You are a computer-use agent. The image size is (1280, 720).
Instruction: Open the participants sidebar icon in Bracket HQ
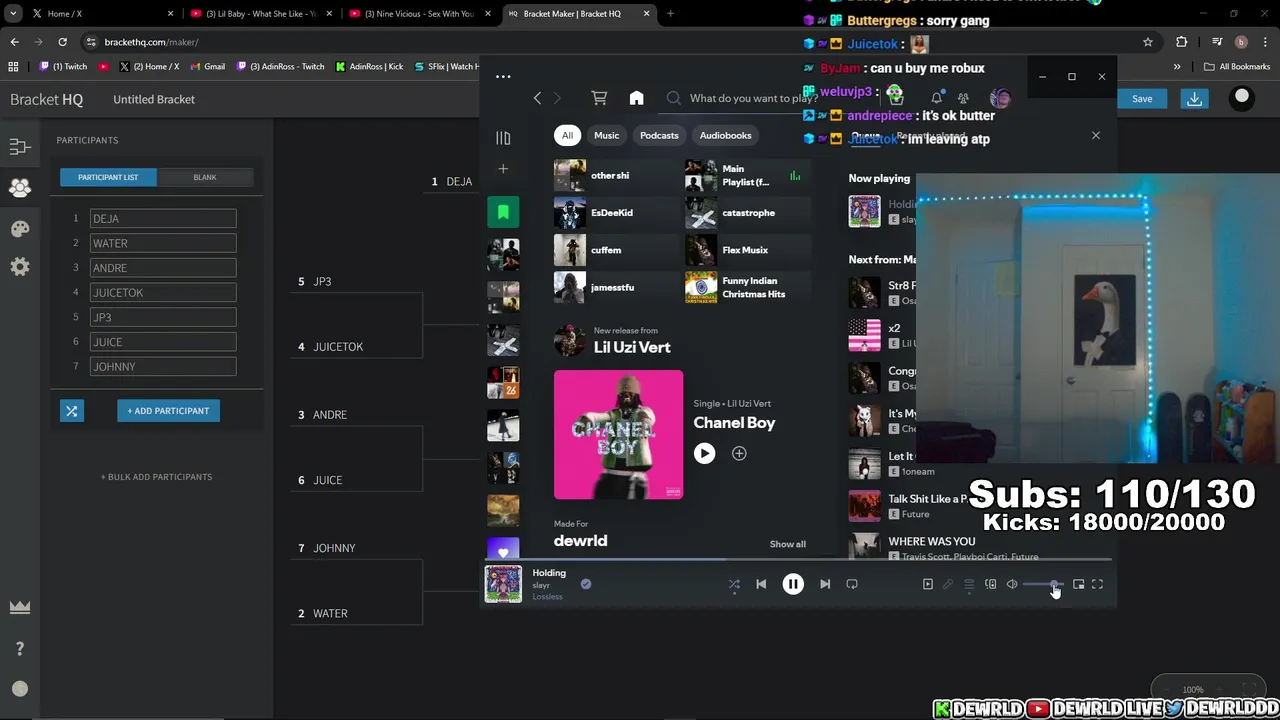[20, 187]
